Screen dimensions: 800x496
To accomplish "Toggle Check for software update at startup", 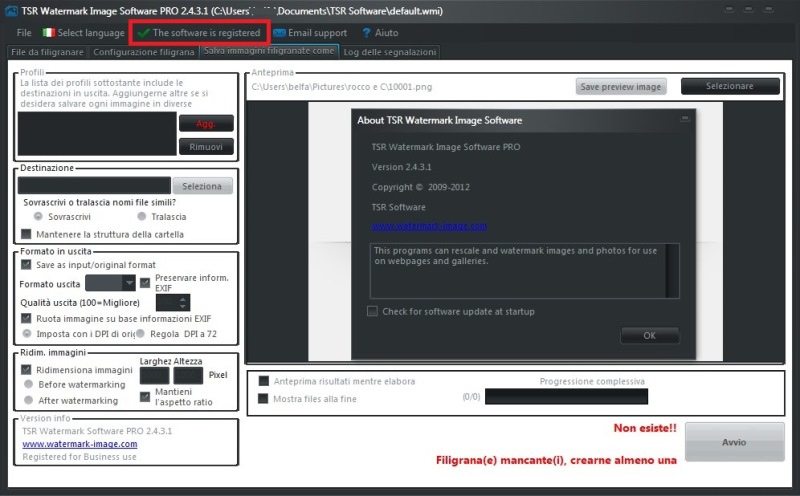I will [x=372, y=311].
